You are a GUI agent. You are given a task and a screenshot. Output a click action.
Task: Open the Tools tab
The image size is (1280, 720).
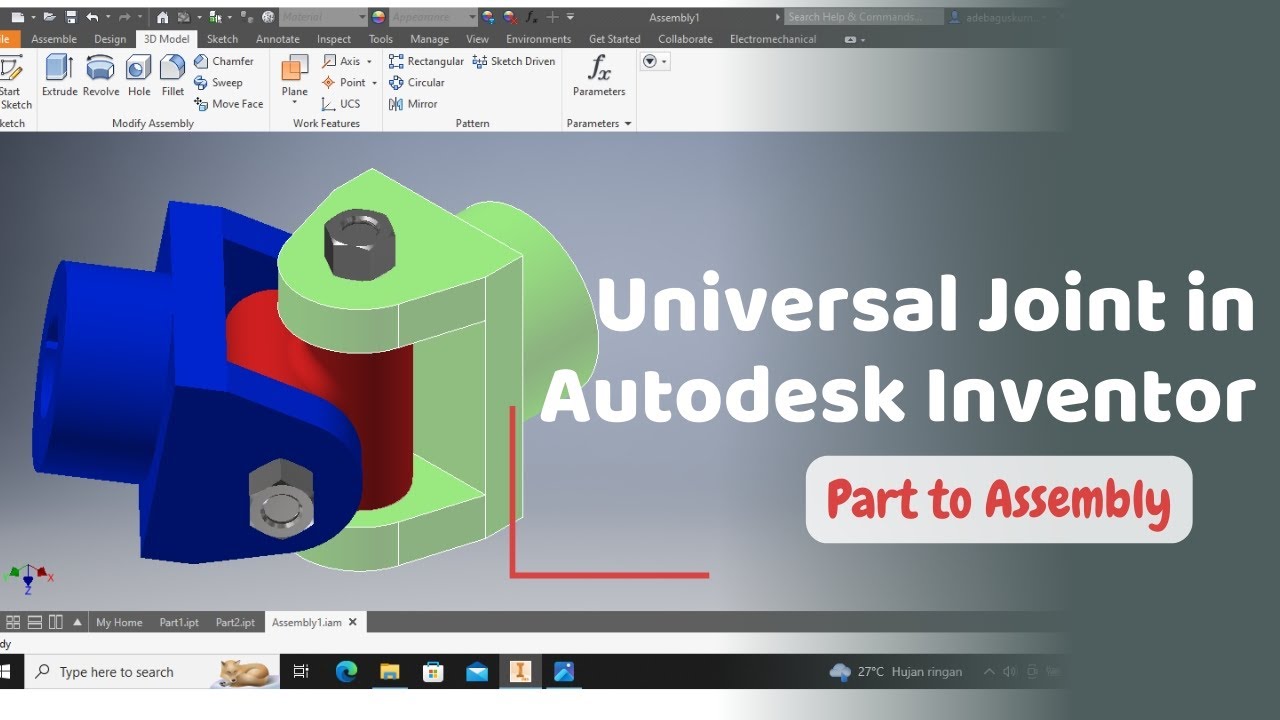point(381,39)
